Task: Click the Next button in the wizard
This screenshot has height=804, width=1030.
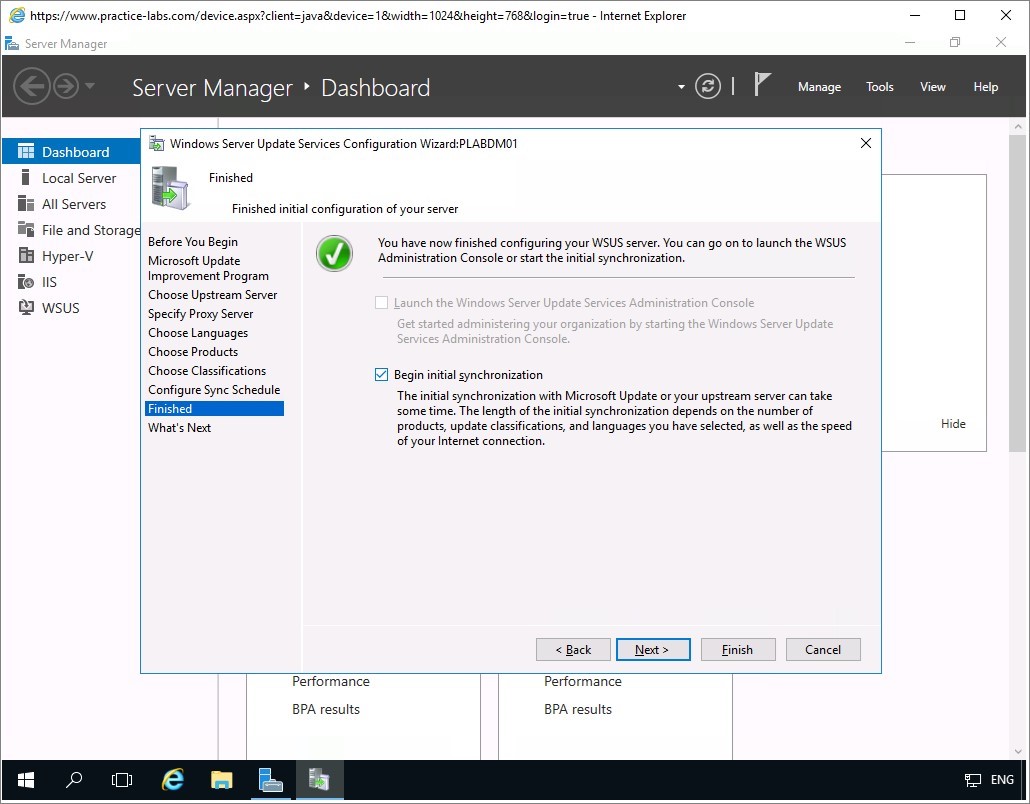Action: pos(653,650)
